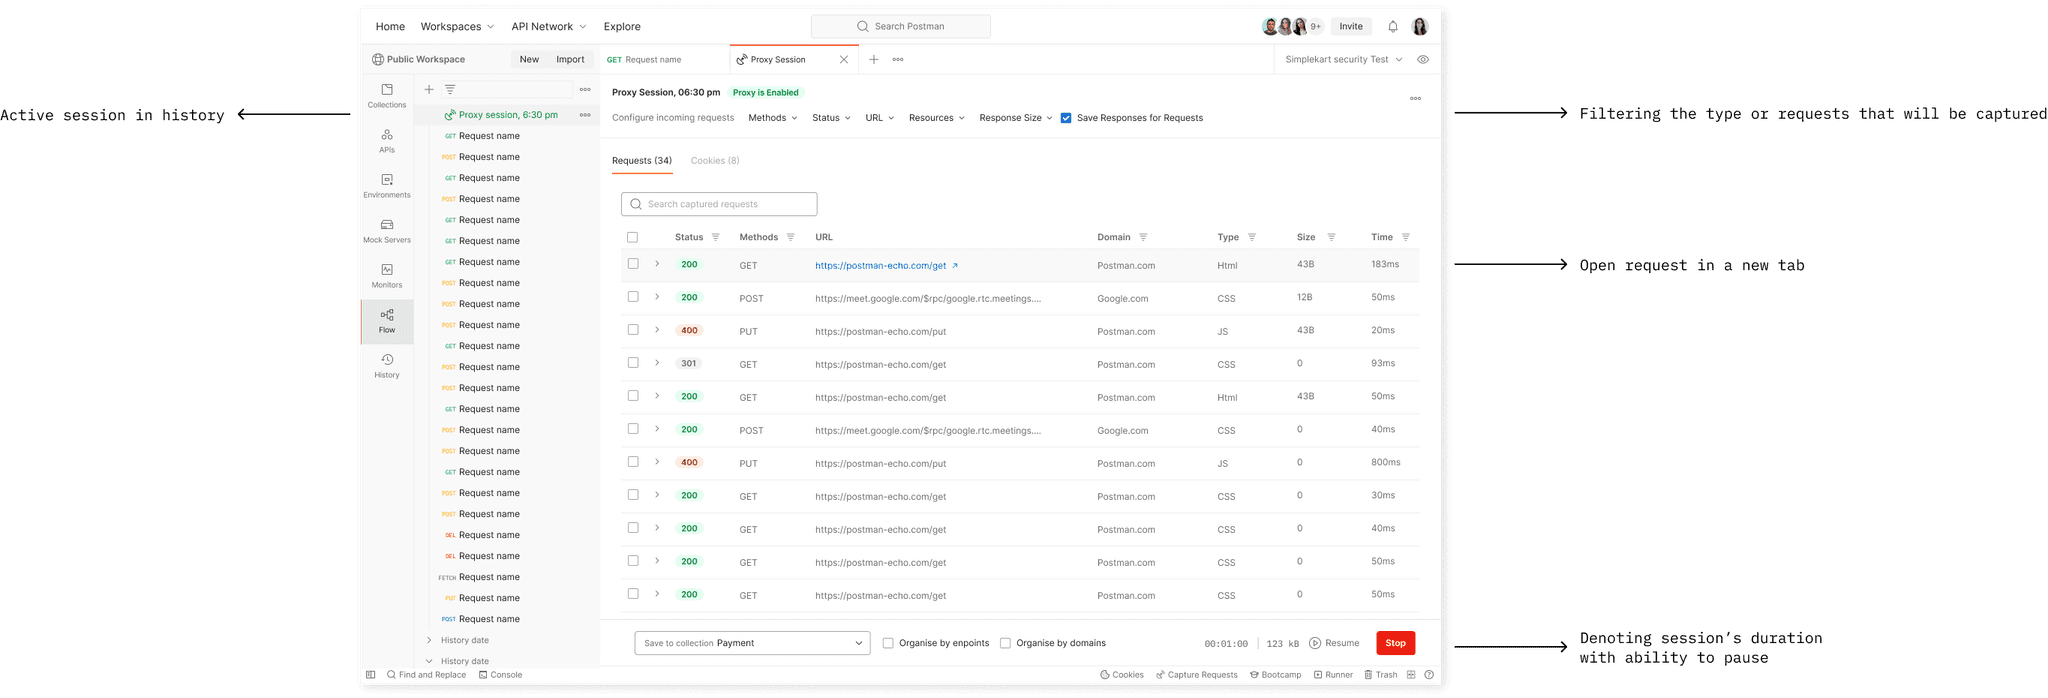The image size is (2048, 698).
Task: Filter the Methods column
Action: tap(791, 238)
